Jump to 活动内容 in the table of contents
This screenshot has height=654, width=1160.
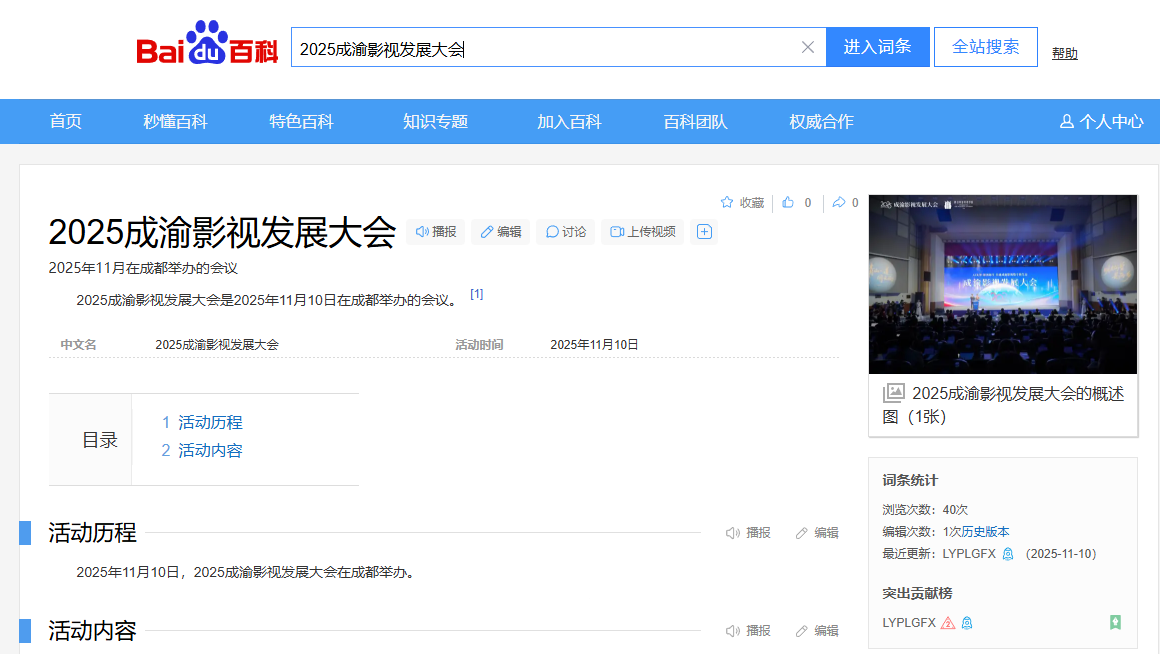coord(210,451)
